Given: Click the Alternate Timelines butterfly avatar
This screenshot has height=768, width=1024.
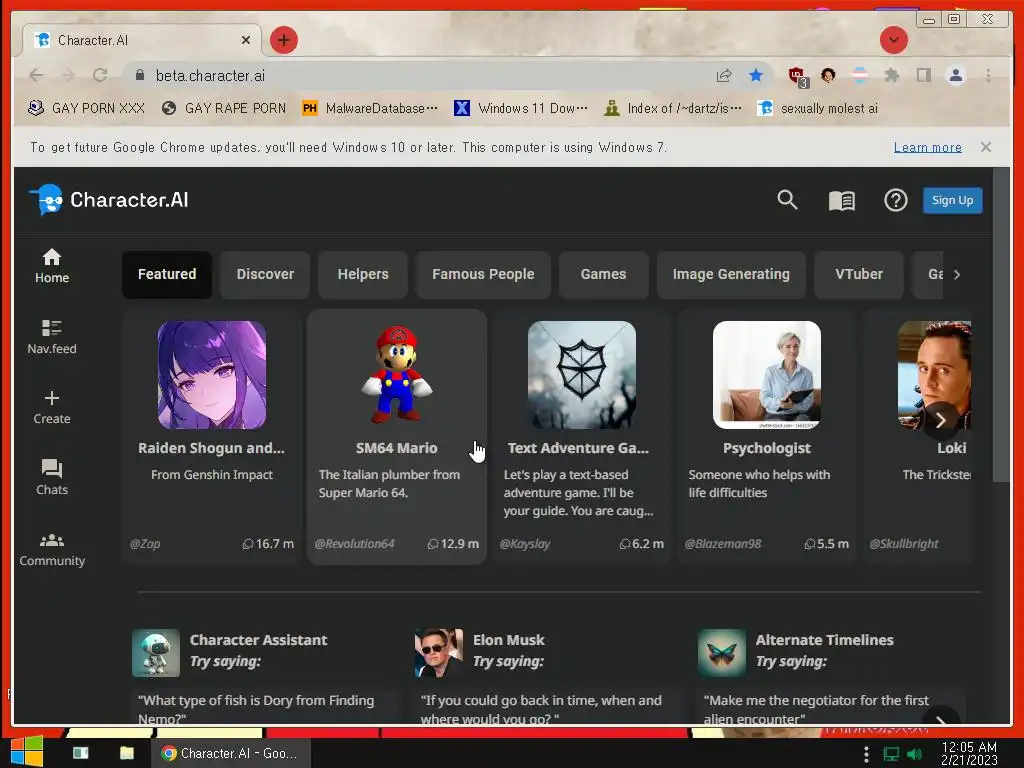Looking at the screenshot, I should [x=722, y=652].
